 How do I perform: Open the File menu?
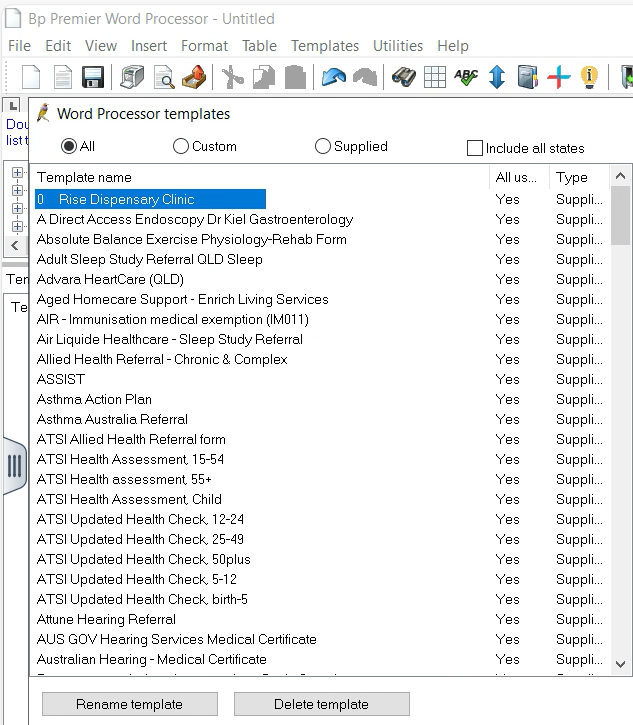[19, 46]
